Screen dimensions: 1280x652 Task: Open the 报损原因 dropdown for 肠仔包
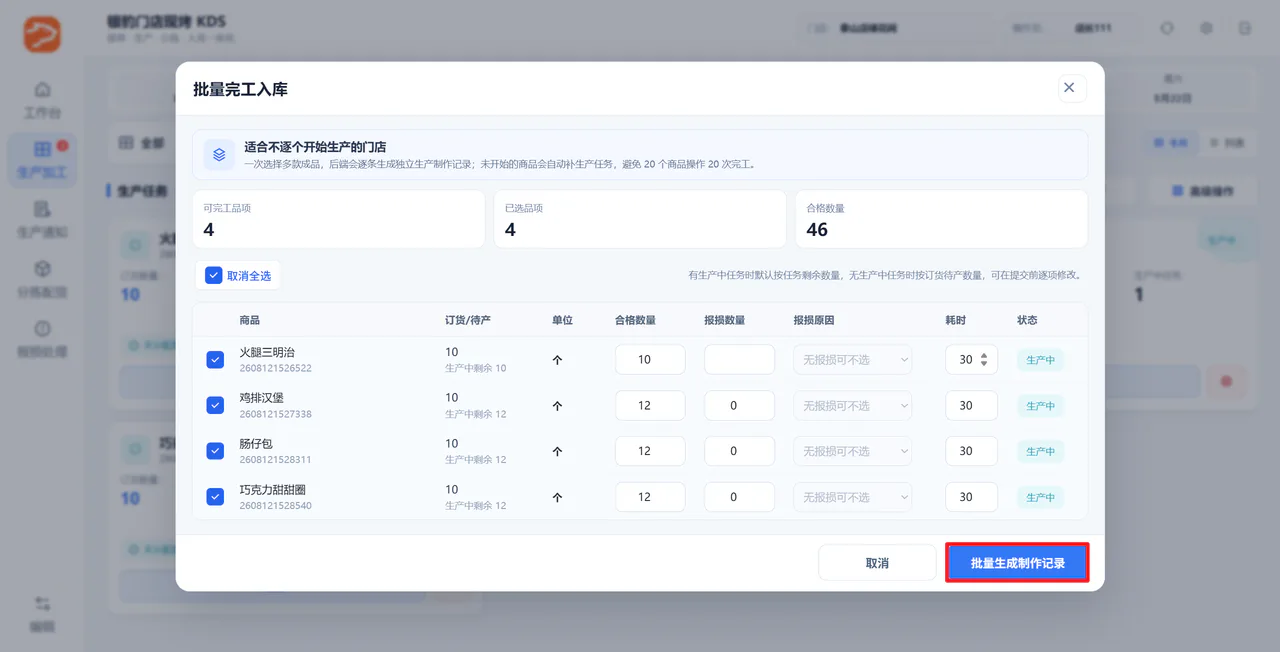click(853, 451)
